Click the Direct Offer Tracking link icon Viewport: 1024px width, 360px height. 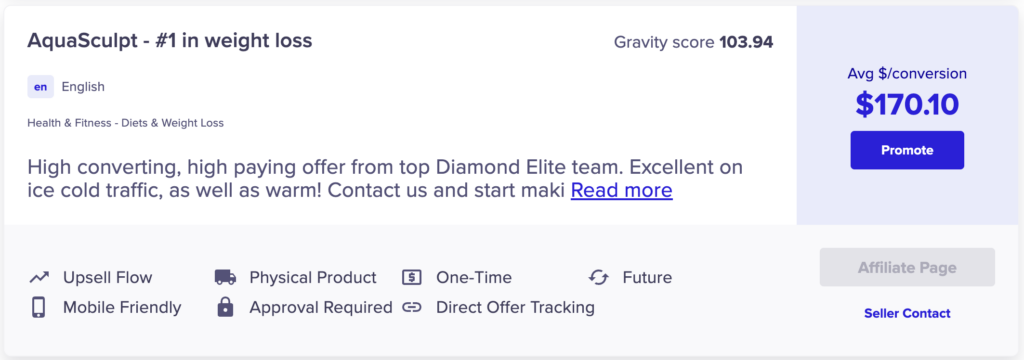[x=412, y=307]
